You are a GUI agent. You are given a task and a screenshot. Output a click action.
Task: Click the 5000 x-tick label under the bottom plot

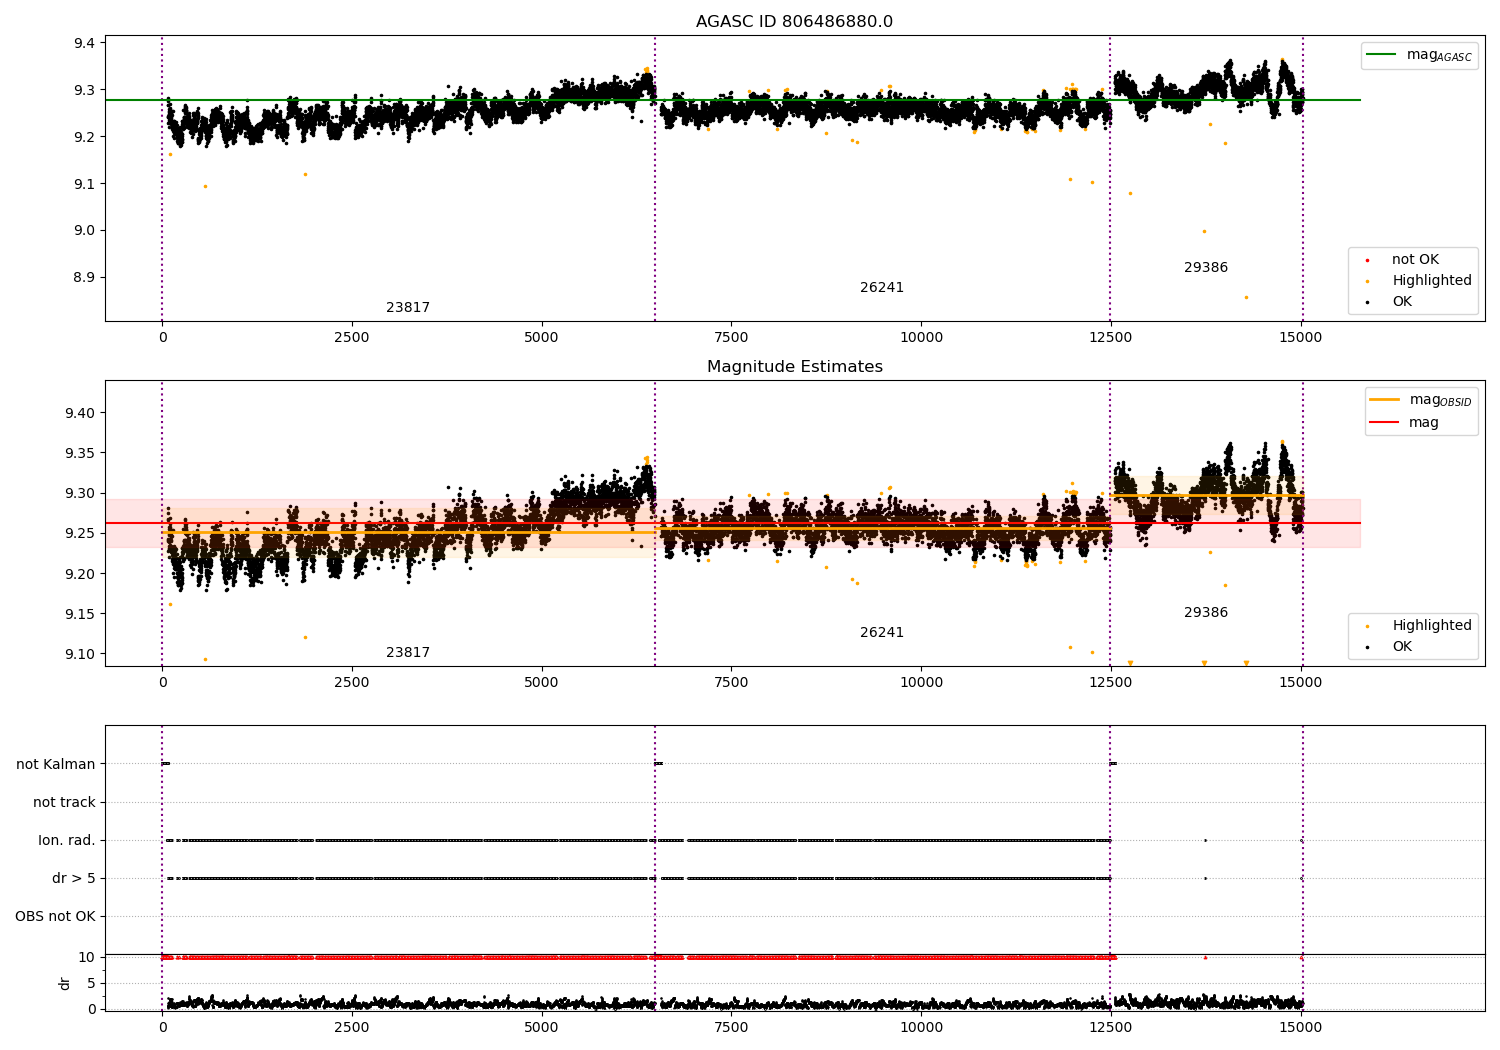point(541,1026)
